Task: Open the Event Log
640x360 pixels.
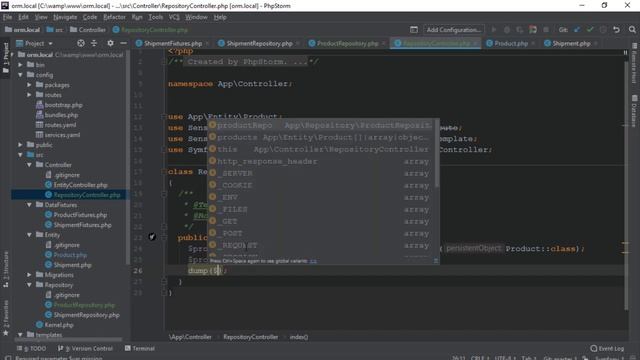Action: pyautogui.click(x=607, y=348)
